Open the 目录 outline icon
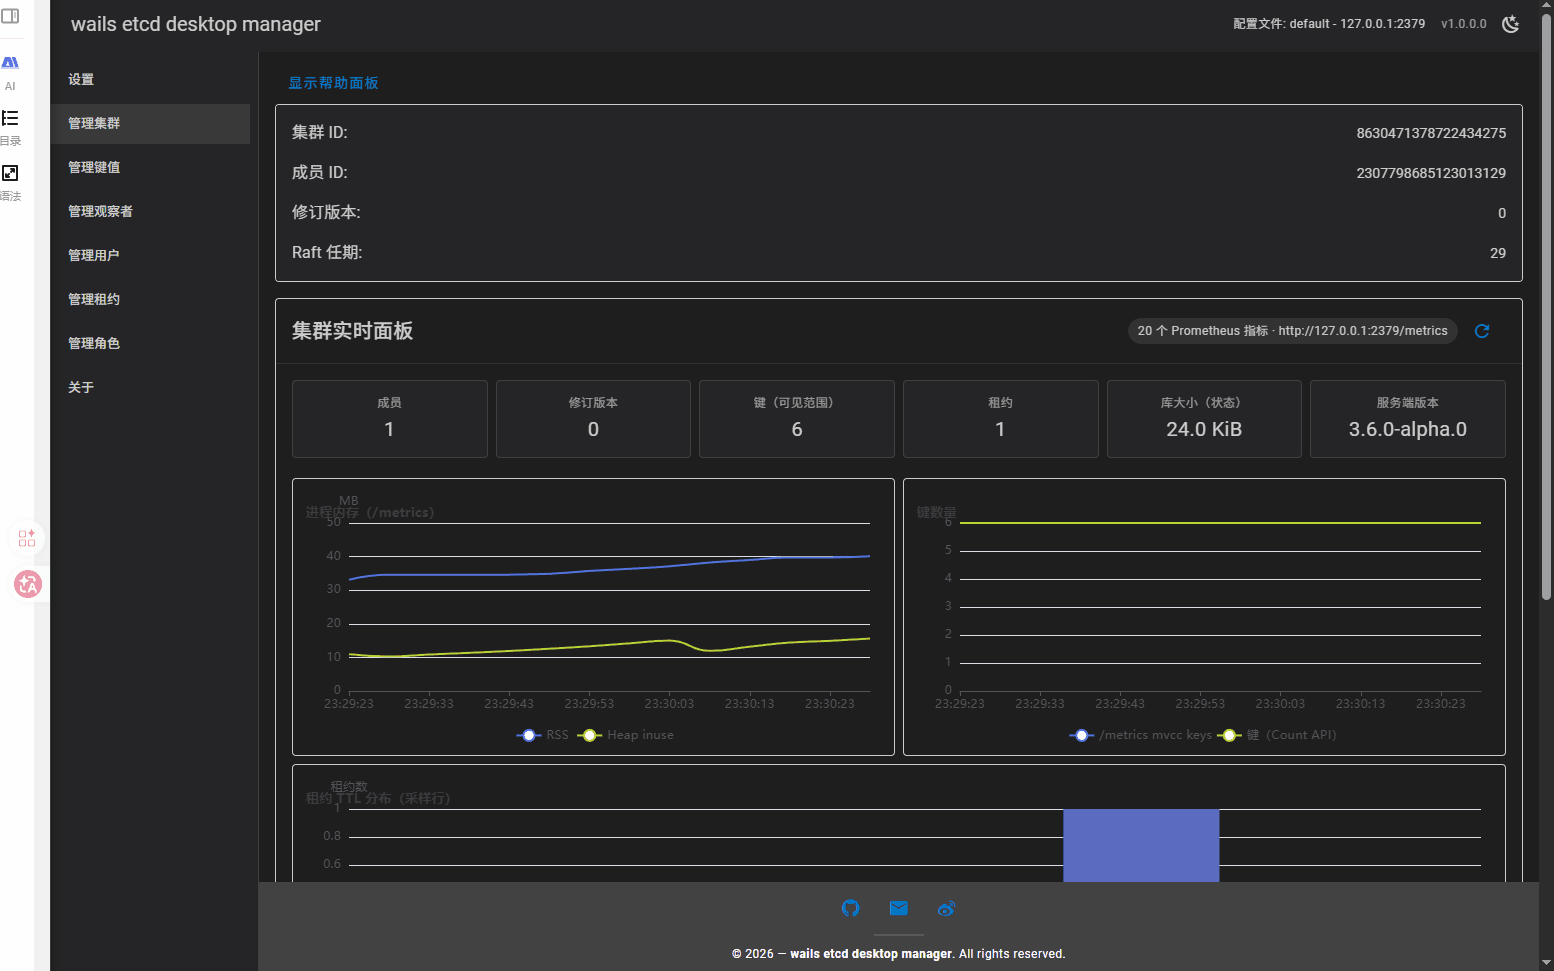The image size is (1554, 971). (x=10, y=127)
